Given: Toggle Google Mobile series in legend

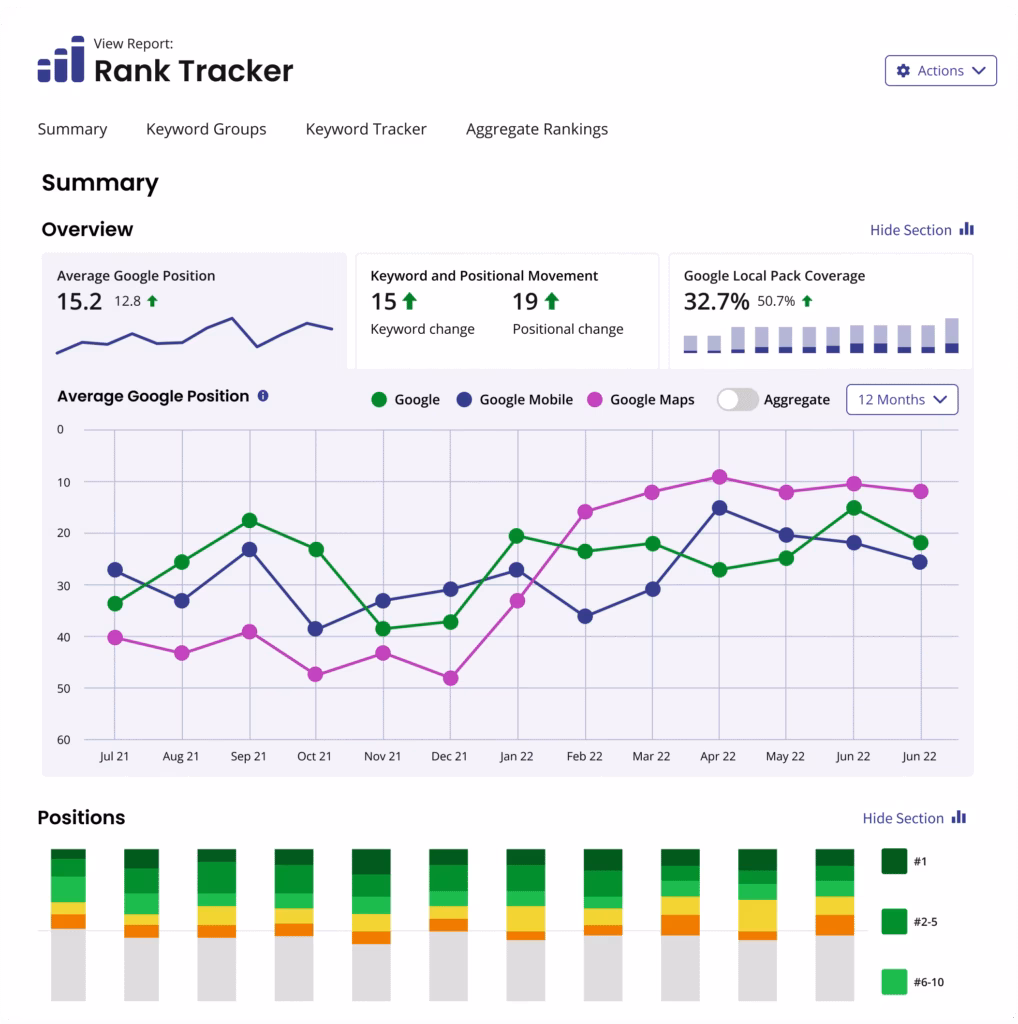Looking at the screenshot, I should pyautogui.click(x=515, y=400).
